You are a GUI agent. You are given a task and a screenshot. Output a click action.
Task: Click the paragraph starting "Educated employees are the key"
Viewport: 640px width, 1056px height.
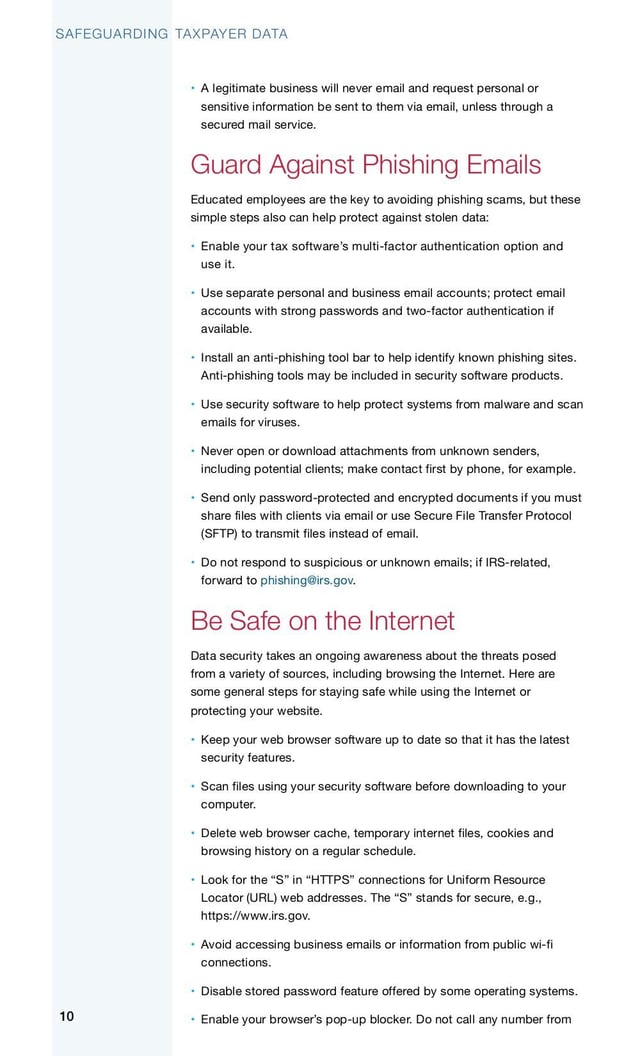pos(385,208)
